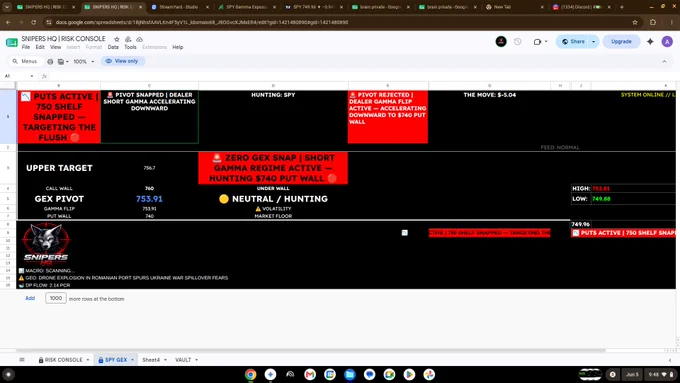Collapse the toolbar with the chevron
Viewport: 680px width, 383px height.
664,62
